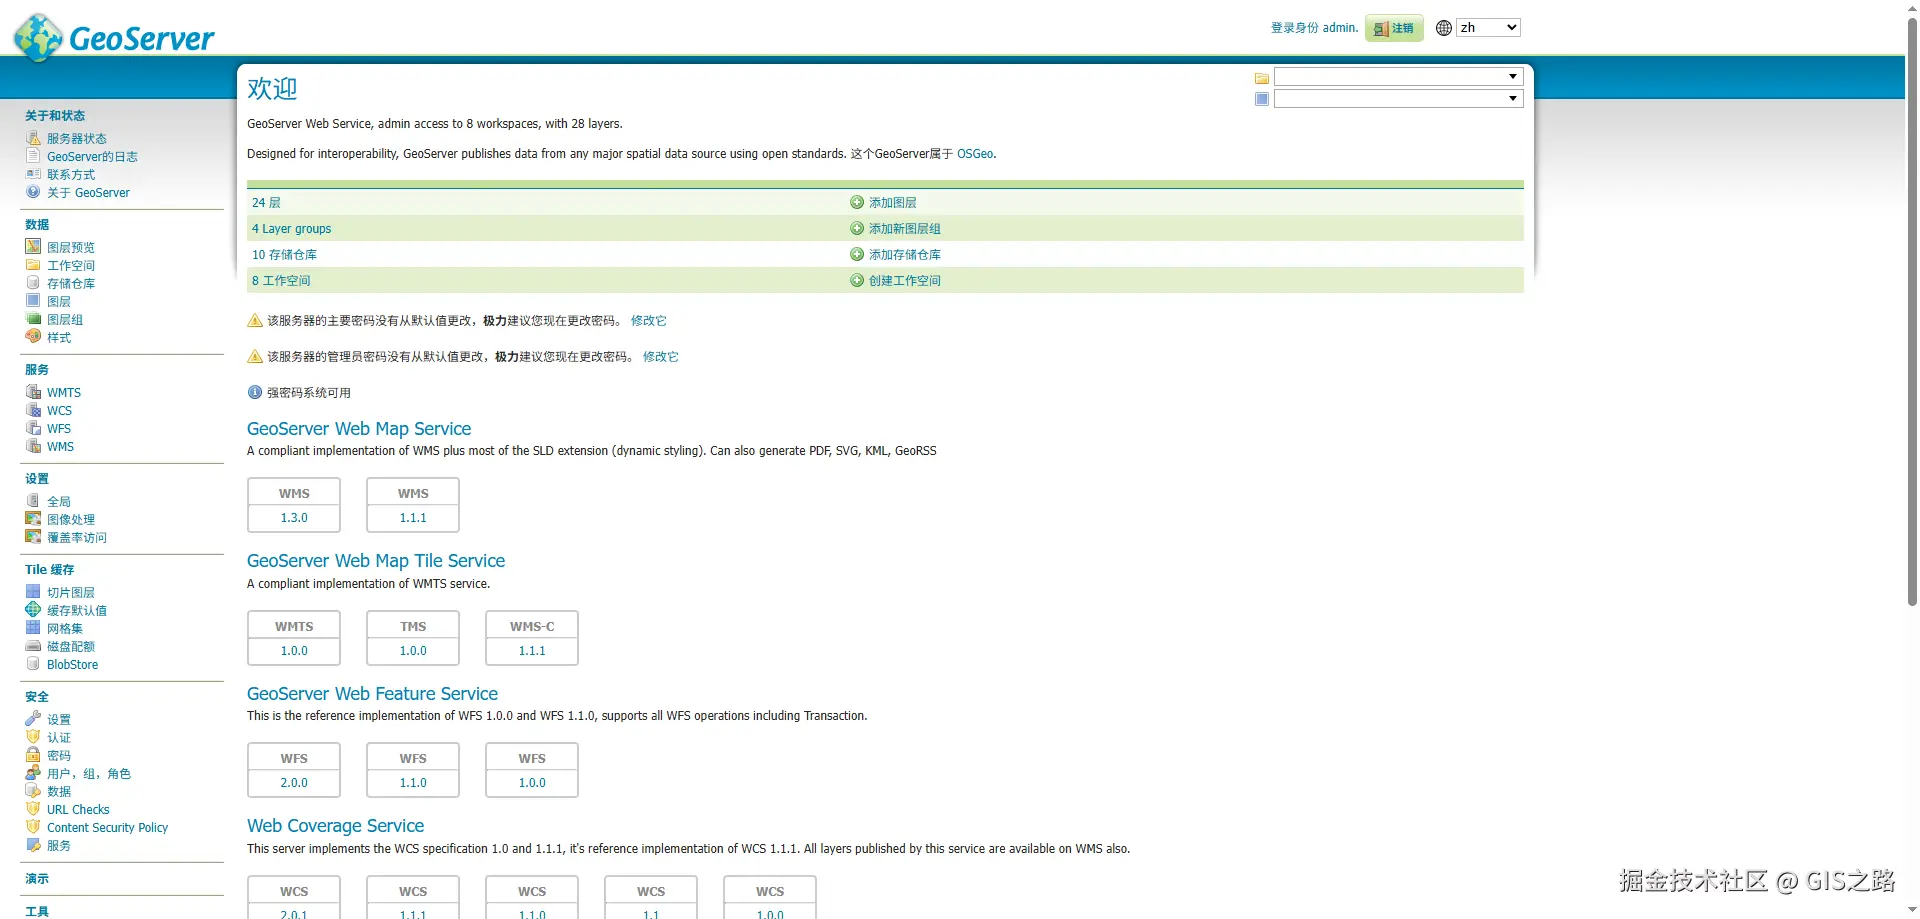The image size is (1920, 919).
Task: Click the 强密码系统可用 info message
Action: coord(309,392)
